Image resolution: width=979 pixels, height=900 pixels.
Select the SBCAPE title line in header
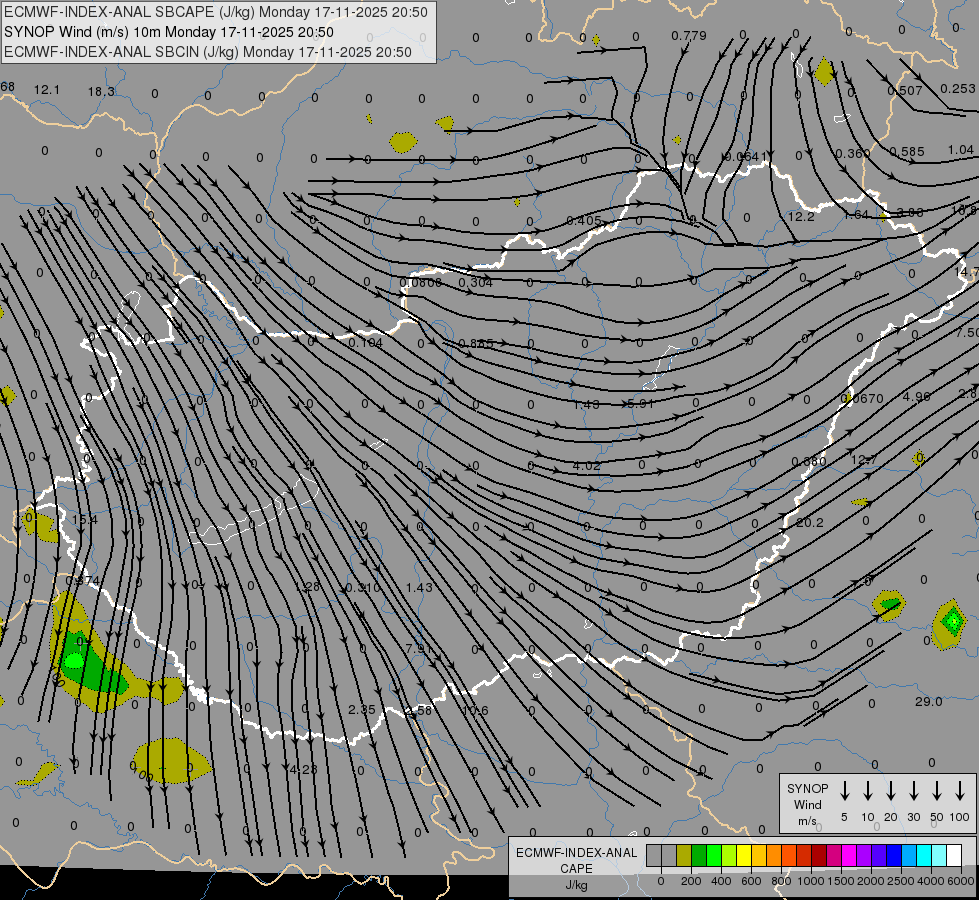216,12
